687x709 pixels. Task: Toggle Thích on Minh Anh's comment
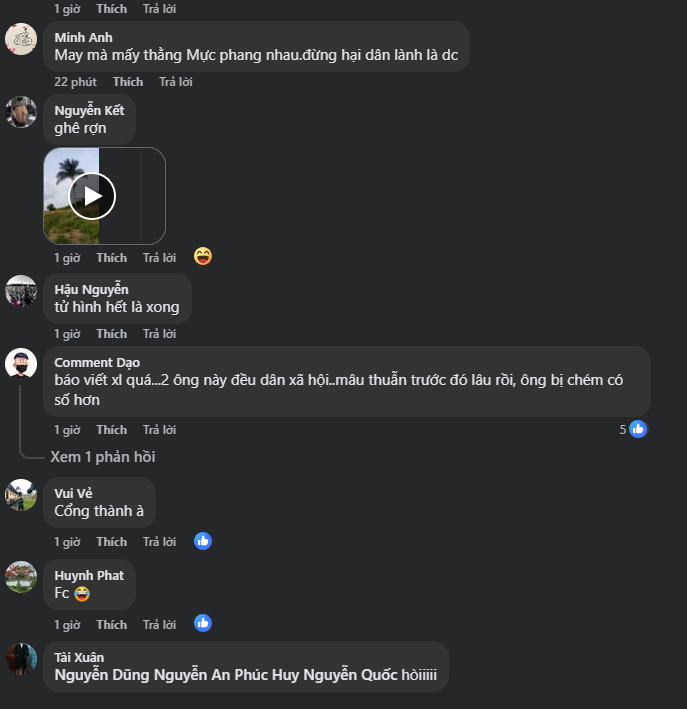point(128,82)
